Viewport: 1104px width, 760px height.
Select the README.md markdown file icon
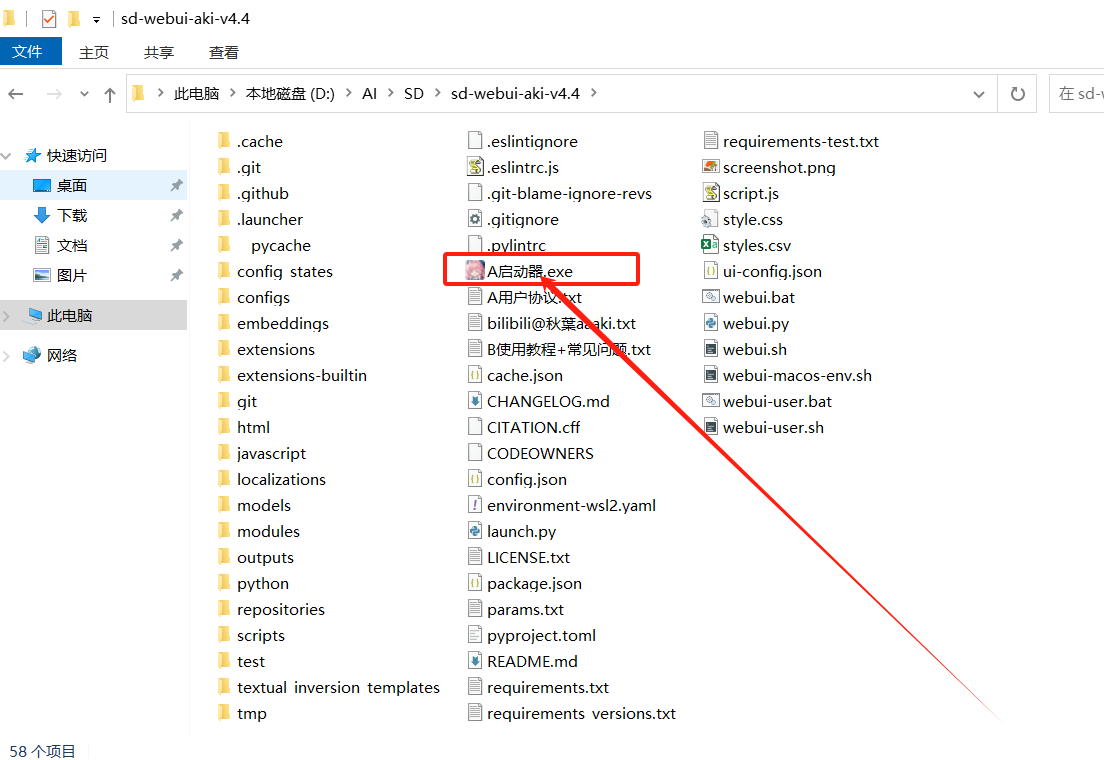coord(475,661)
